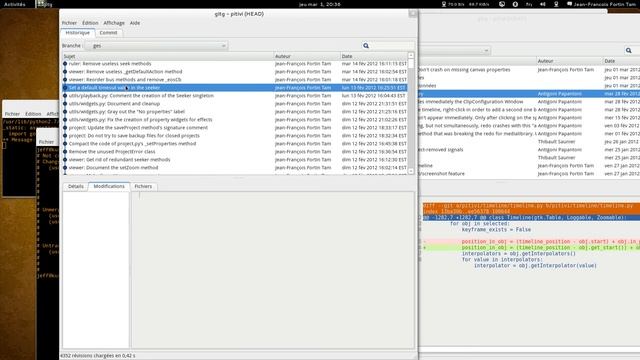
Task: Click diff header line for timeline.py in background window
Action: (x=531, y=206)
